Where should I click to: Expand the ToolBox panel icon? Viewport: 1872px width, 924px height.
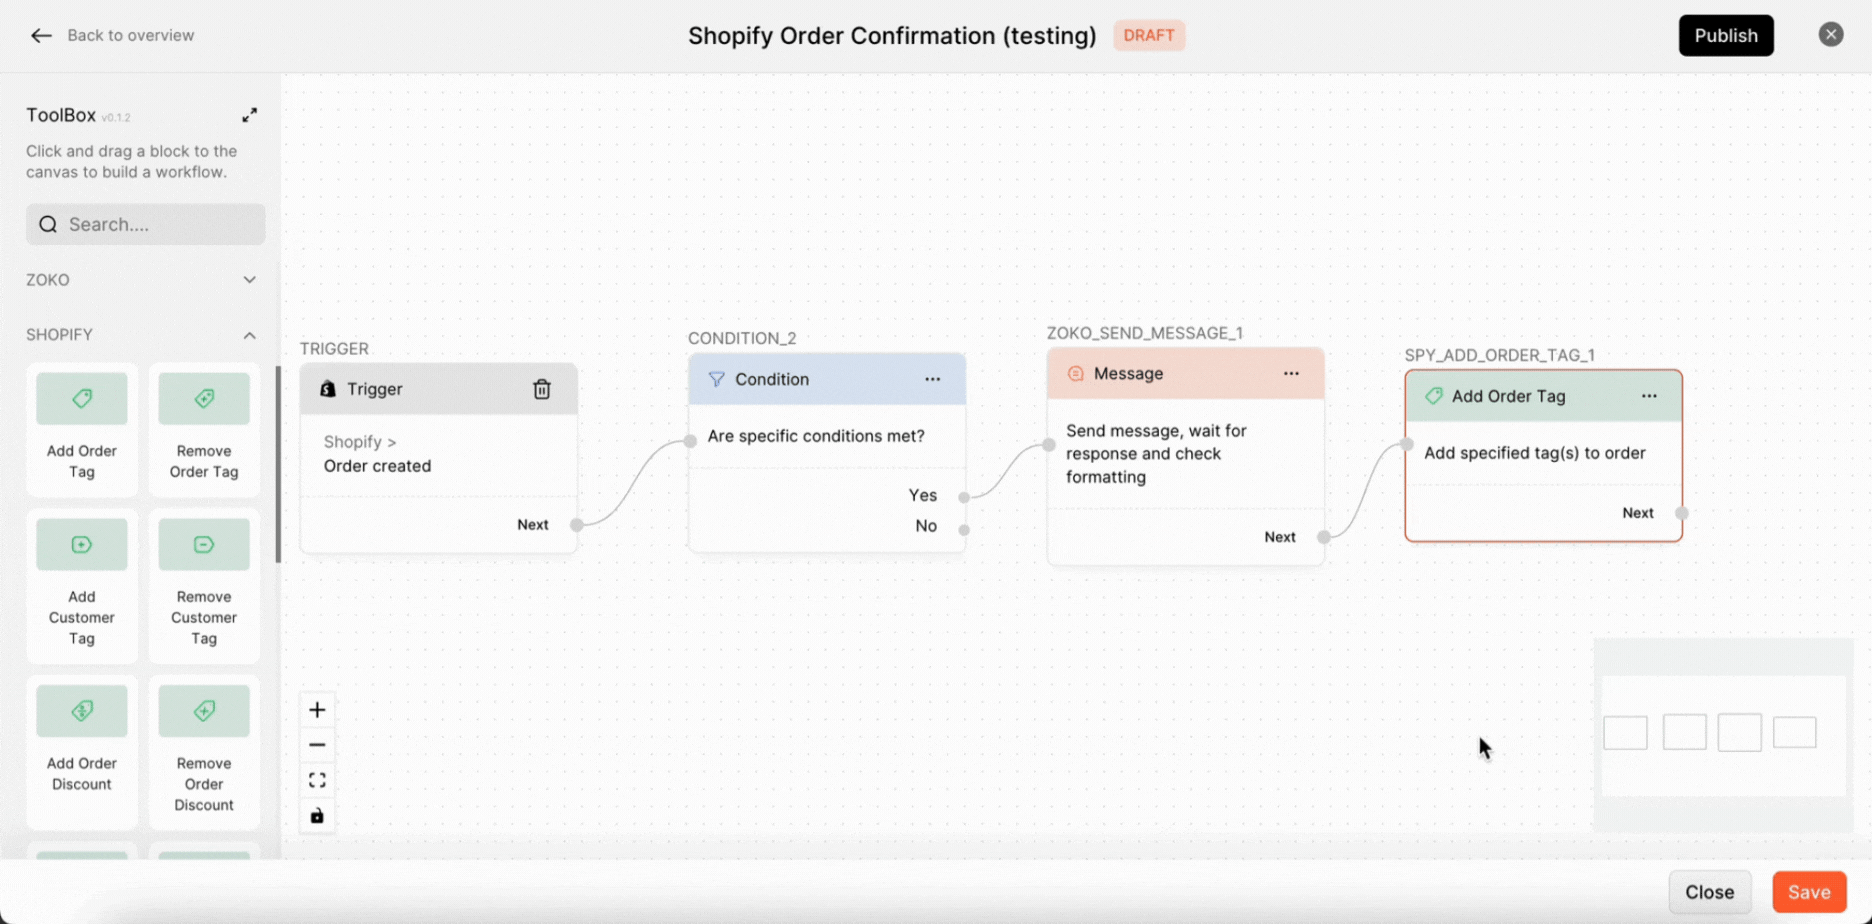coord(249,115)
